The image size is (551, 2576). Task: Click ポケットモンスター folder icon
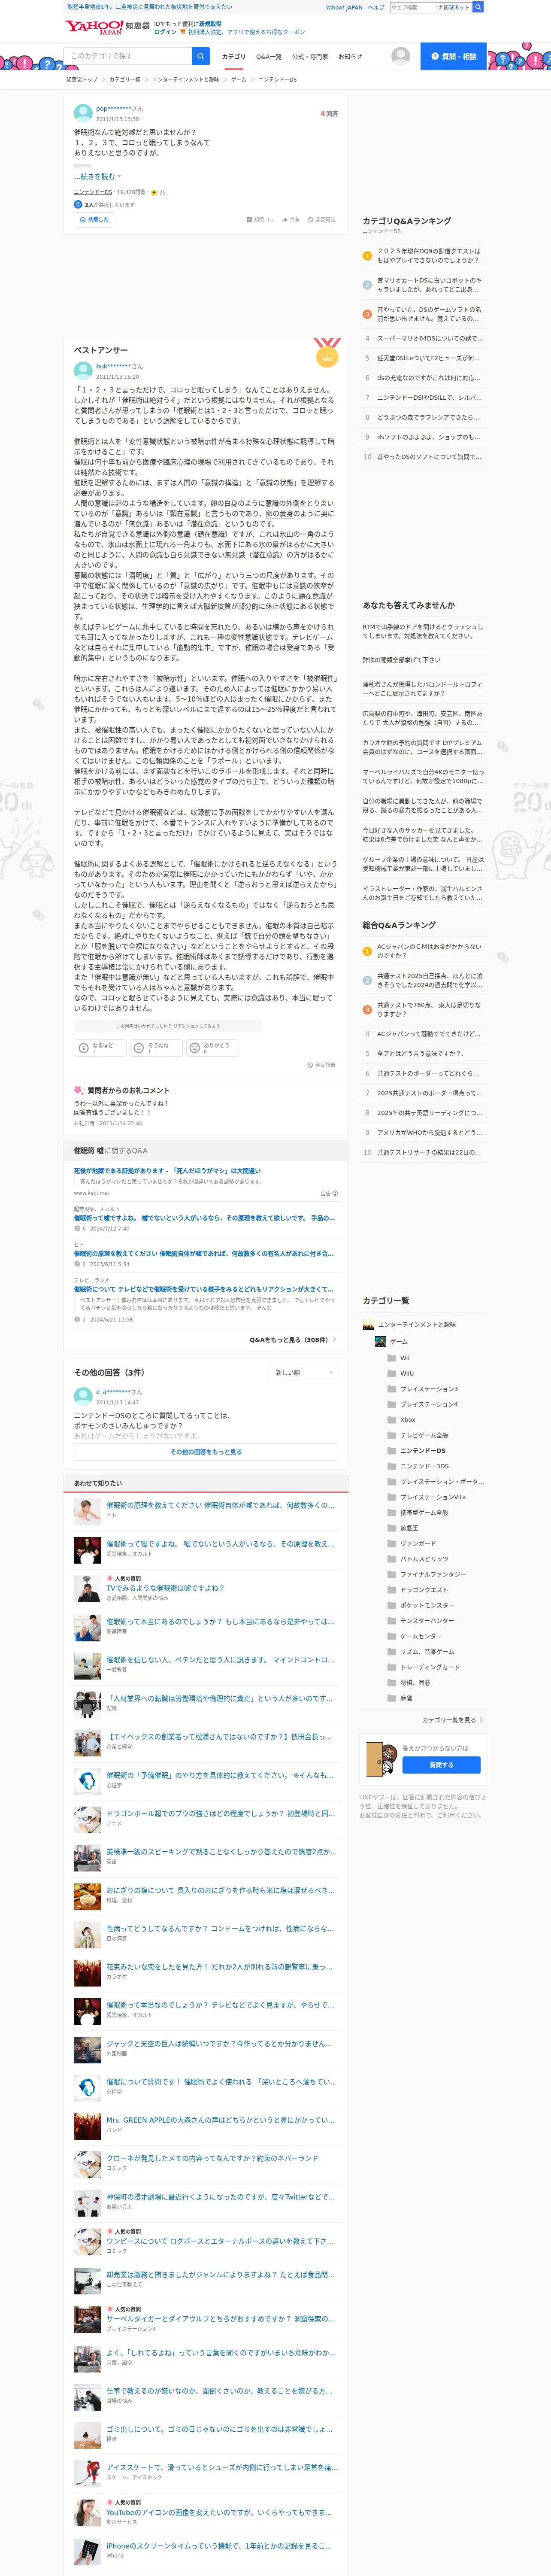click(x=392, y=1605)
